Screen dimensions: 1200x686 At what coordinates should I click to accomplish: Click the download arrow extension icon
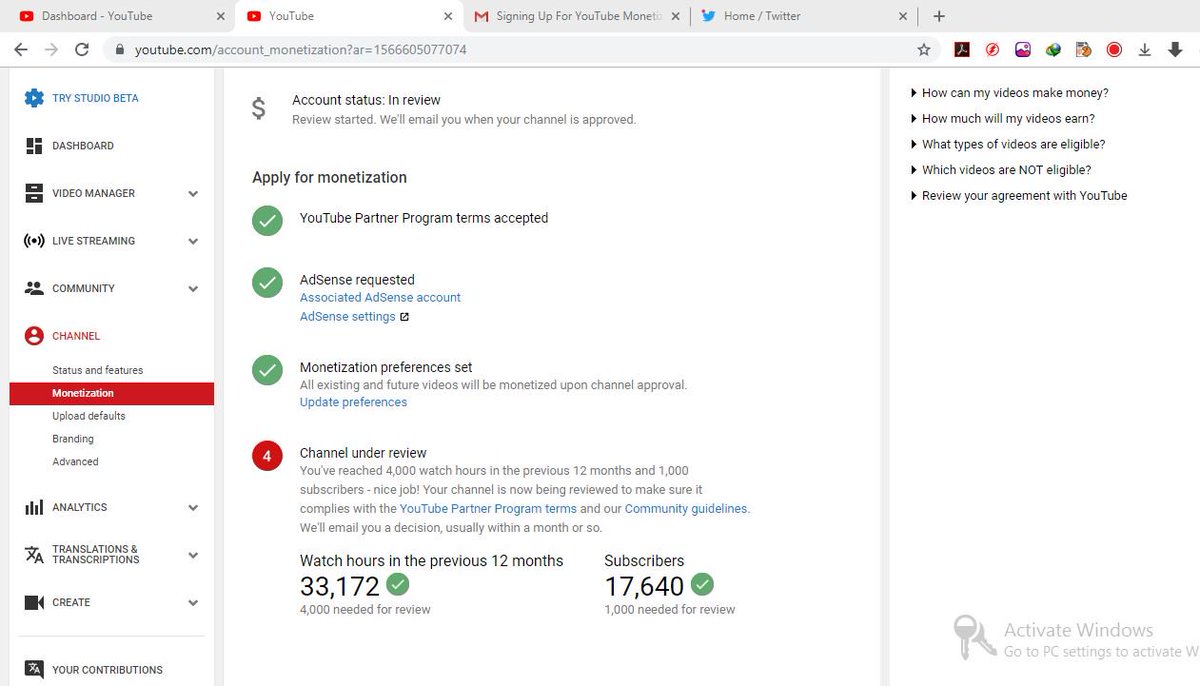(1145, 49)
